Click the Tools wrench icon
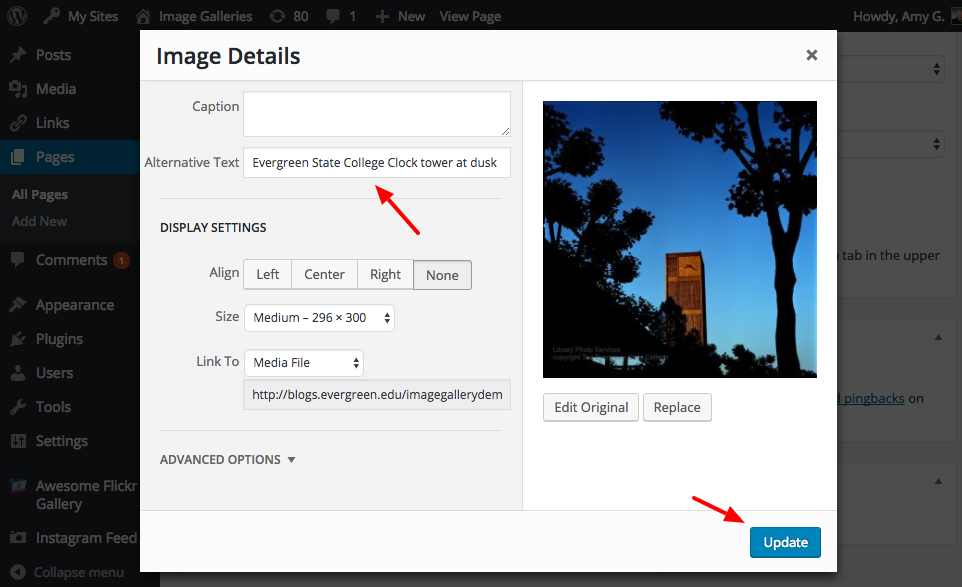 click(18, 407)
